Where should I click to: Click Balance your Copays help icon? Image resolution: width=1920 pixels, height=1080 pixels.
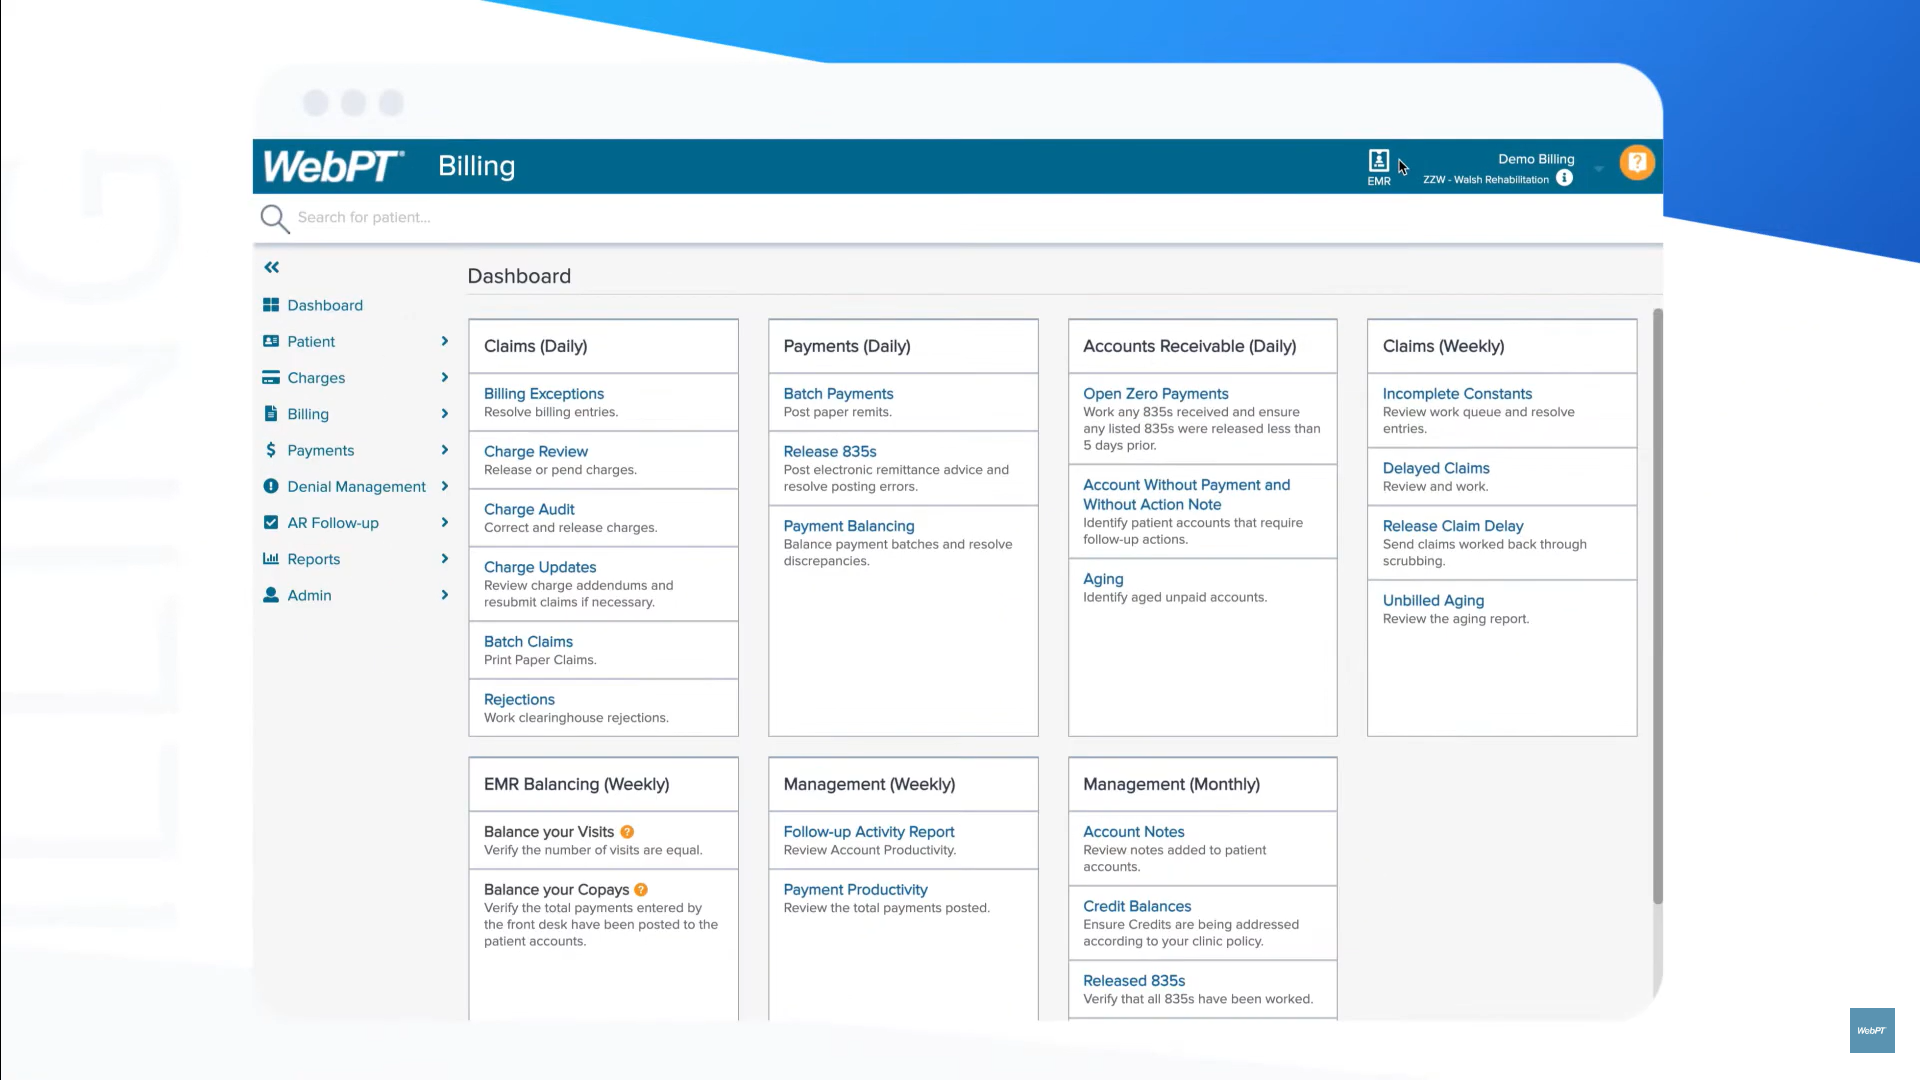(x=641, y=890)
